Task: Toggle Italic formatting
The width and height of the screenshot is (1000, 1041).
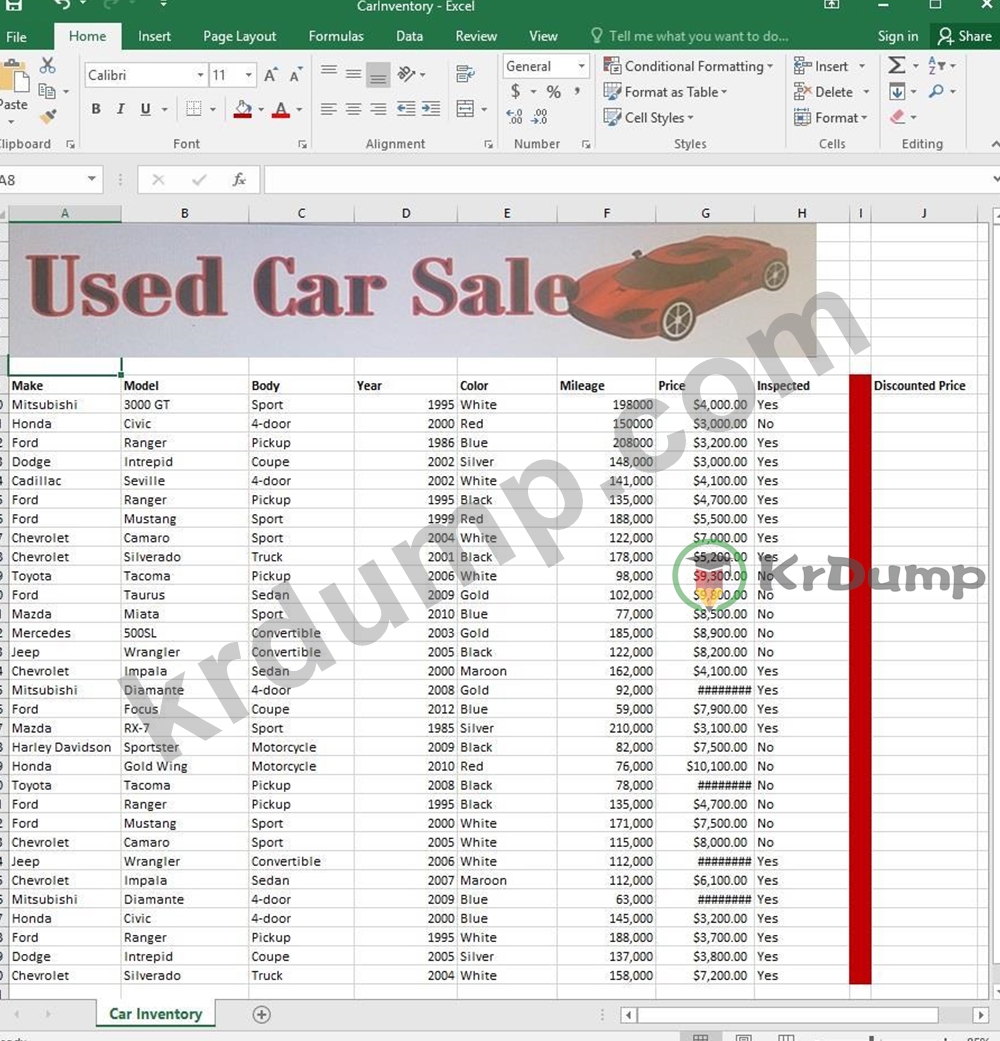Action: coord(120,109)
